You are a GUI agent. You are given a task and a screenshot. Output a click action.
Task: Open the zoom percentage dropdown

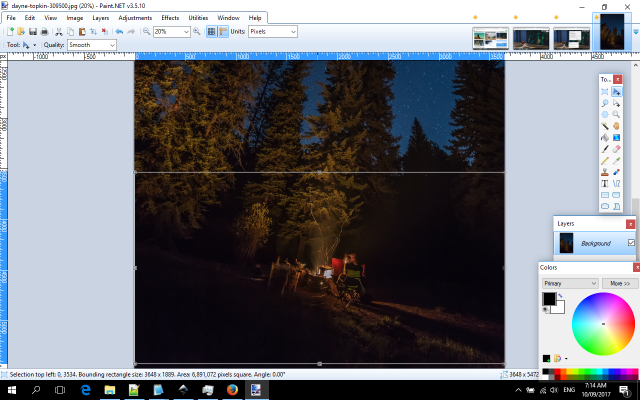186,31
